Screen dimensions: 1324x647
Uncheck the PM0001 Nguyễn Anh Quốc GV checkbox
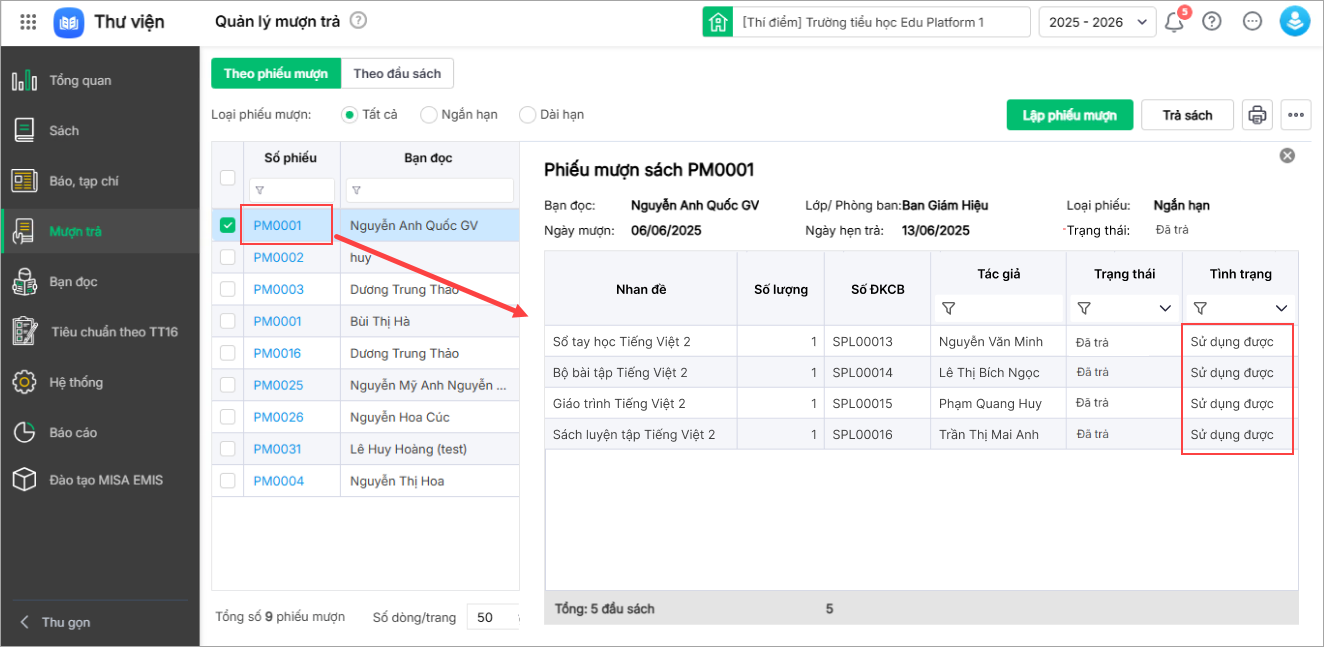click(x=227, y=225)
